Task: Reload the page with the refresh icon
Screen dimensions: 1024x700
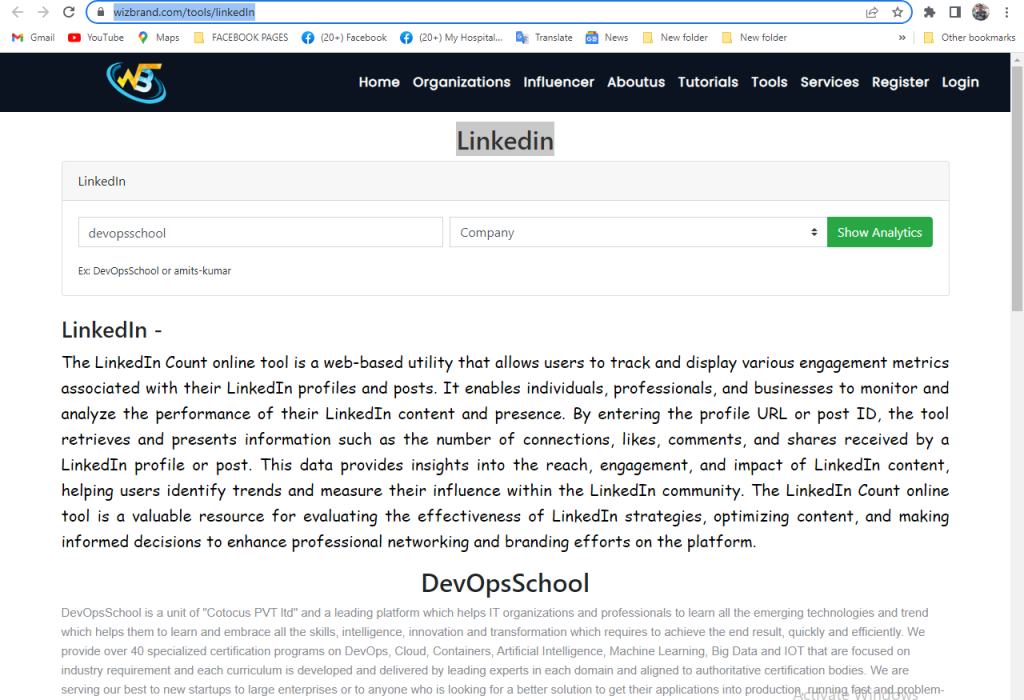Action: pos(69,12)
